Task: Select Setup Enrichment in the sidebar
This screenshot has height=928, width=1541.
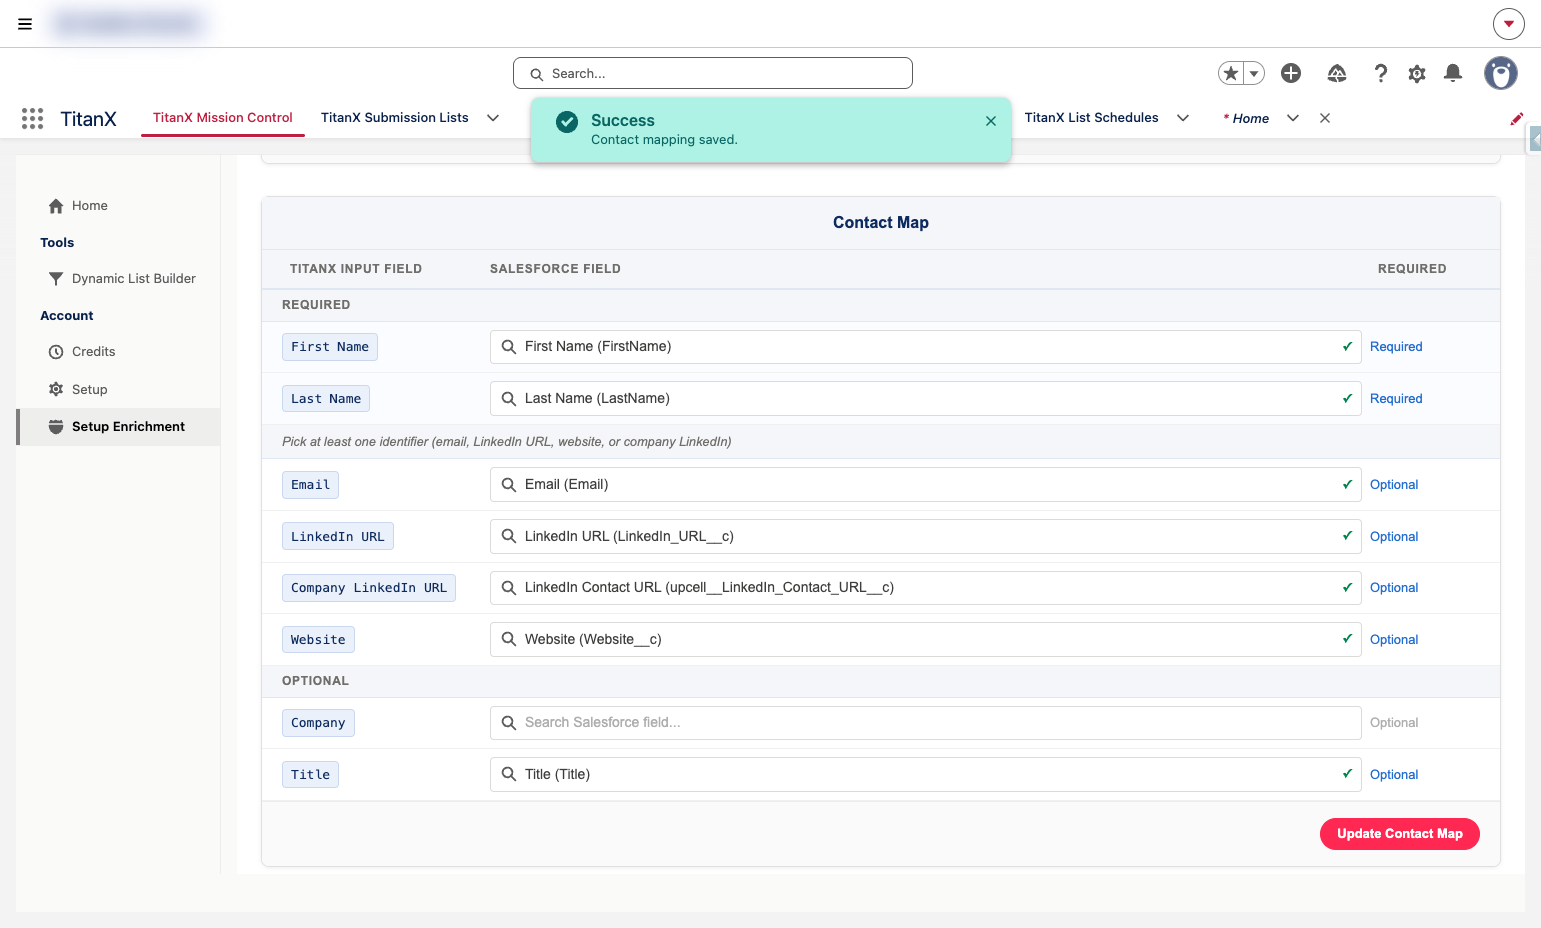Action: point(118,427)
